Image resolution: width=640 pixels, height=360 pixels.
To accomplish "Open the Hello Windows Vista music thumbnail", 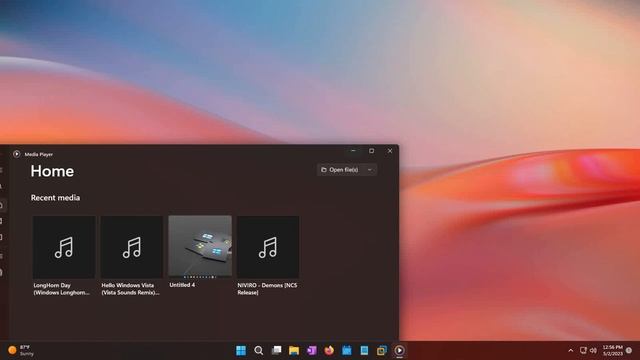I will pos(132,247).
